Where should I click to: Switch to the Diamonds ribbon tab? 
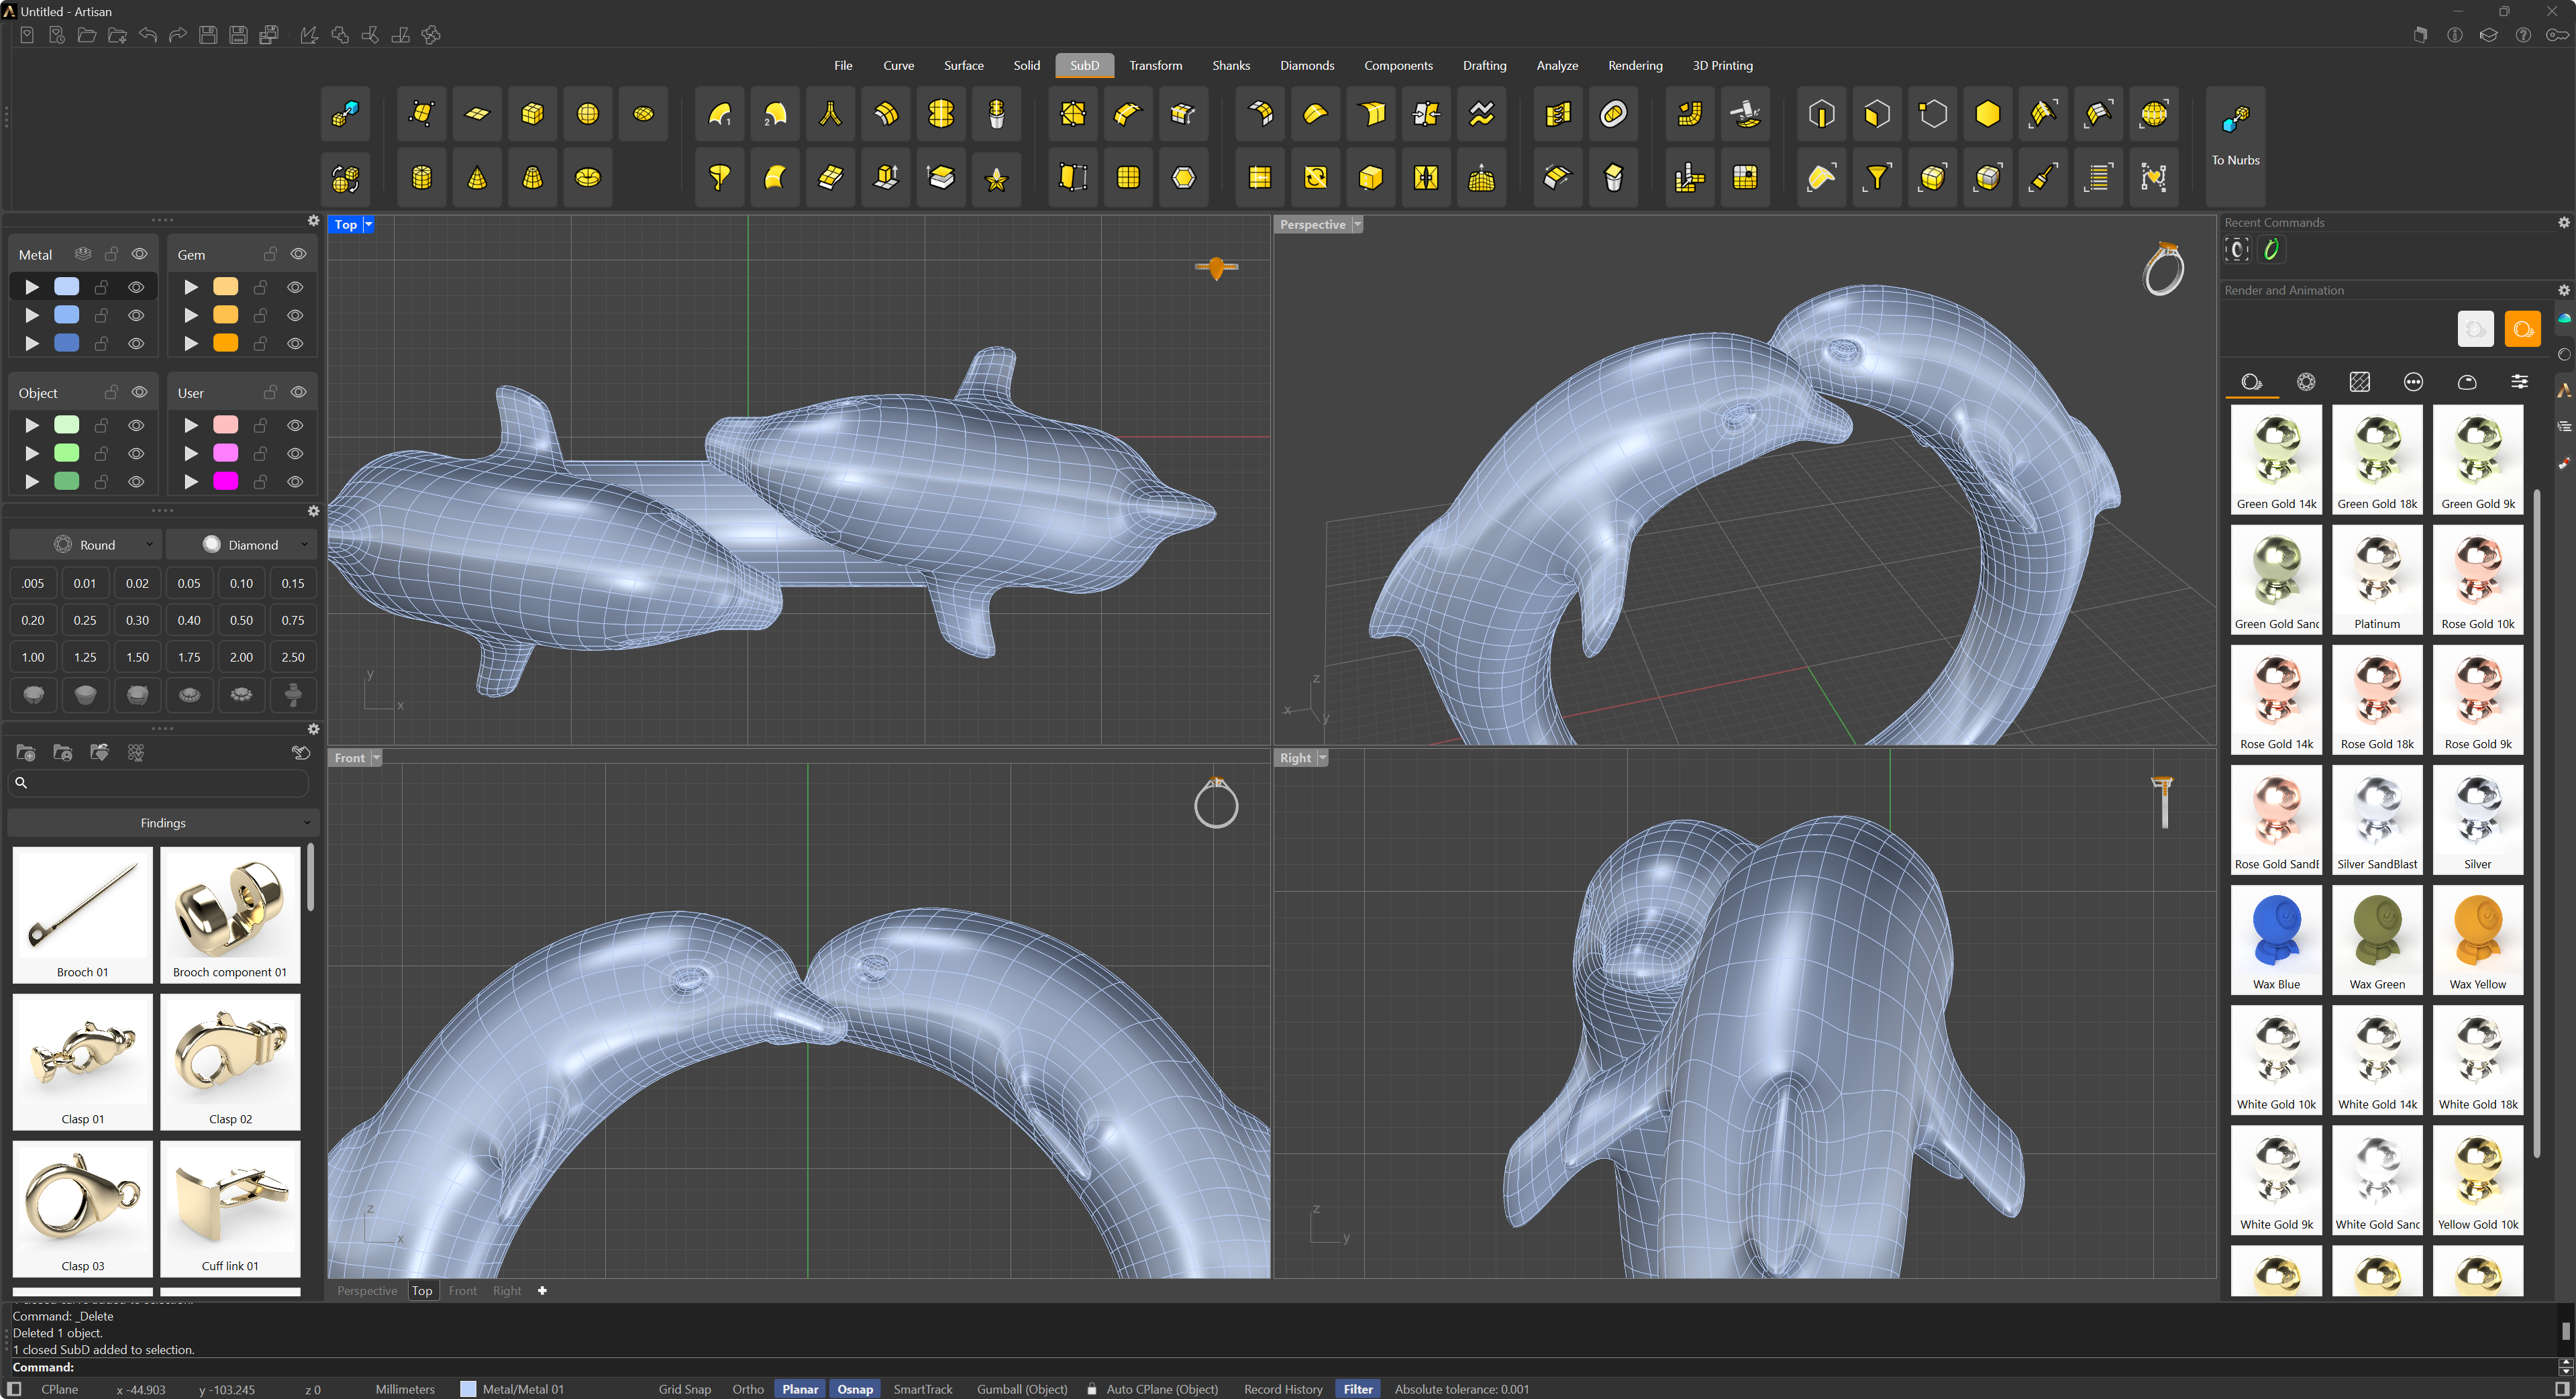click(1306, 65)
